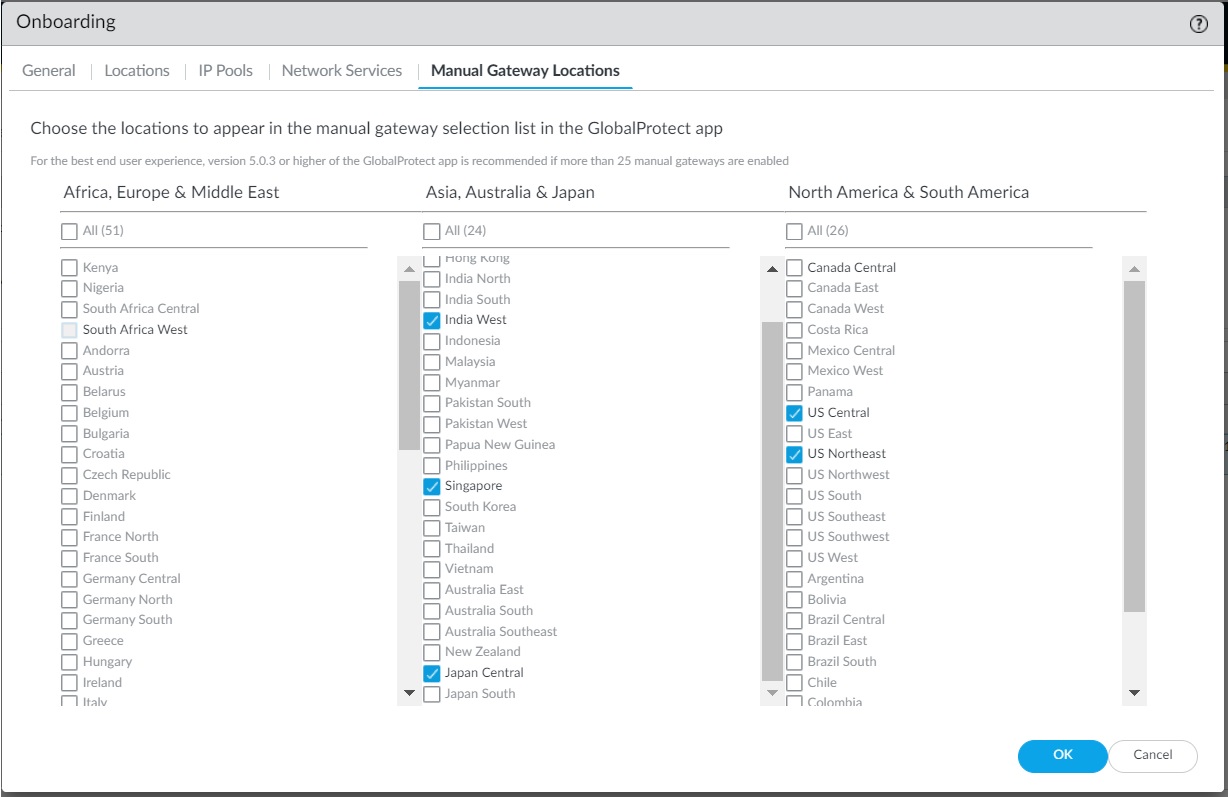Deselect the Japan Central checkbox
Screen dimensions: 1228x797
tap(432, 674)
